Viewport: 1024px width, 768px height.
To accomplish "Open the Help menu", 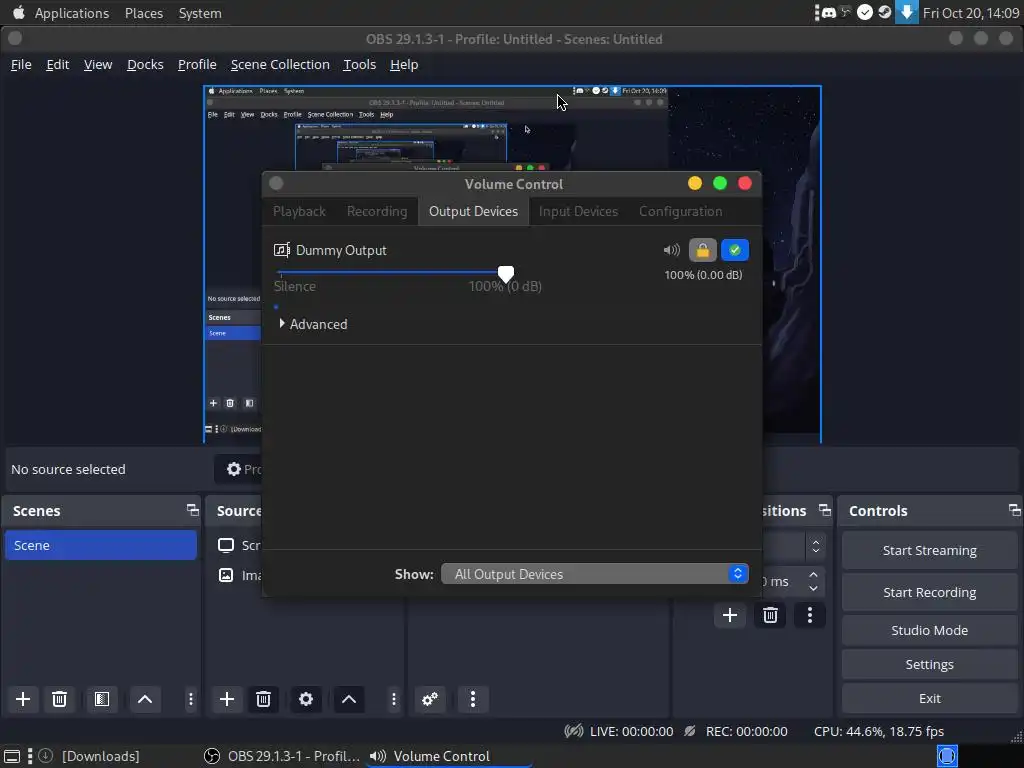I will point(404,65).
